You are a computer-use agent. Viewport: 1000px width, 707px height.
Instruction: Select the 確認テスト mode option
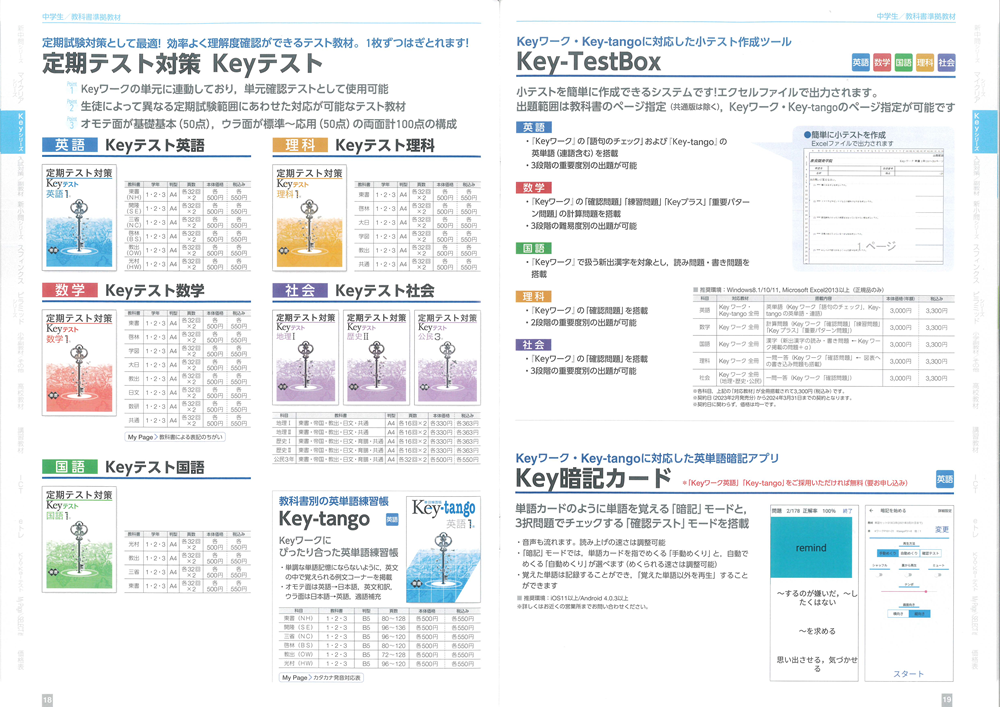tap(929, 553)
